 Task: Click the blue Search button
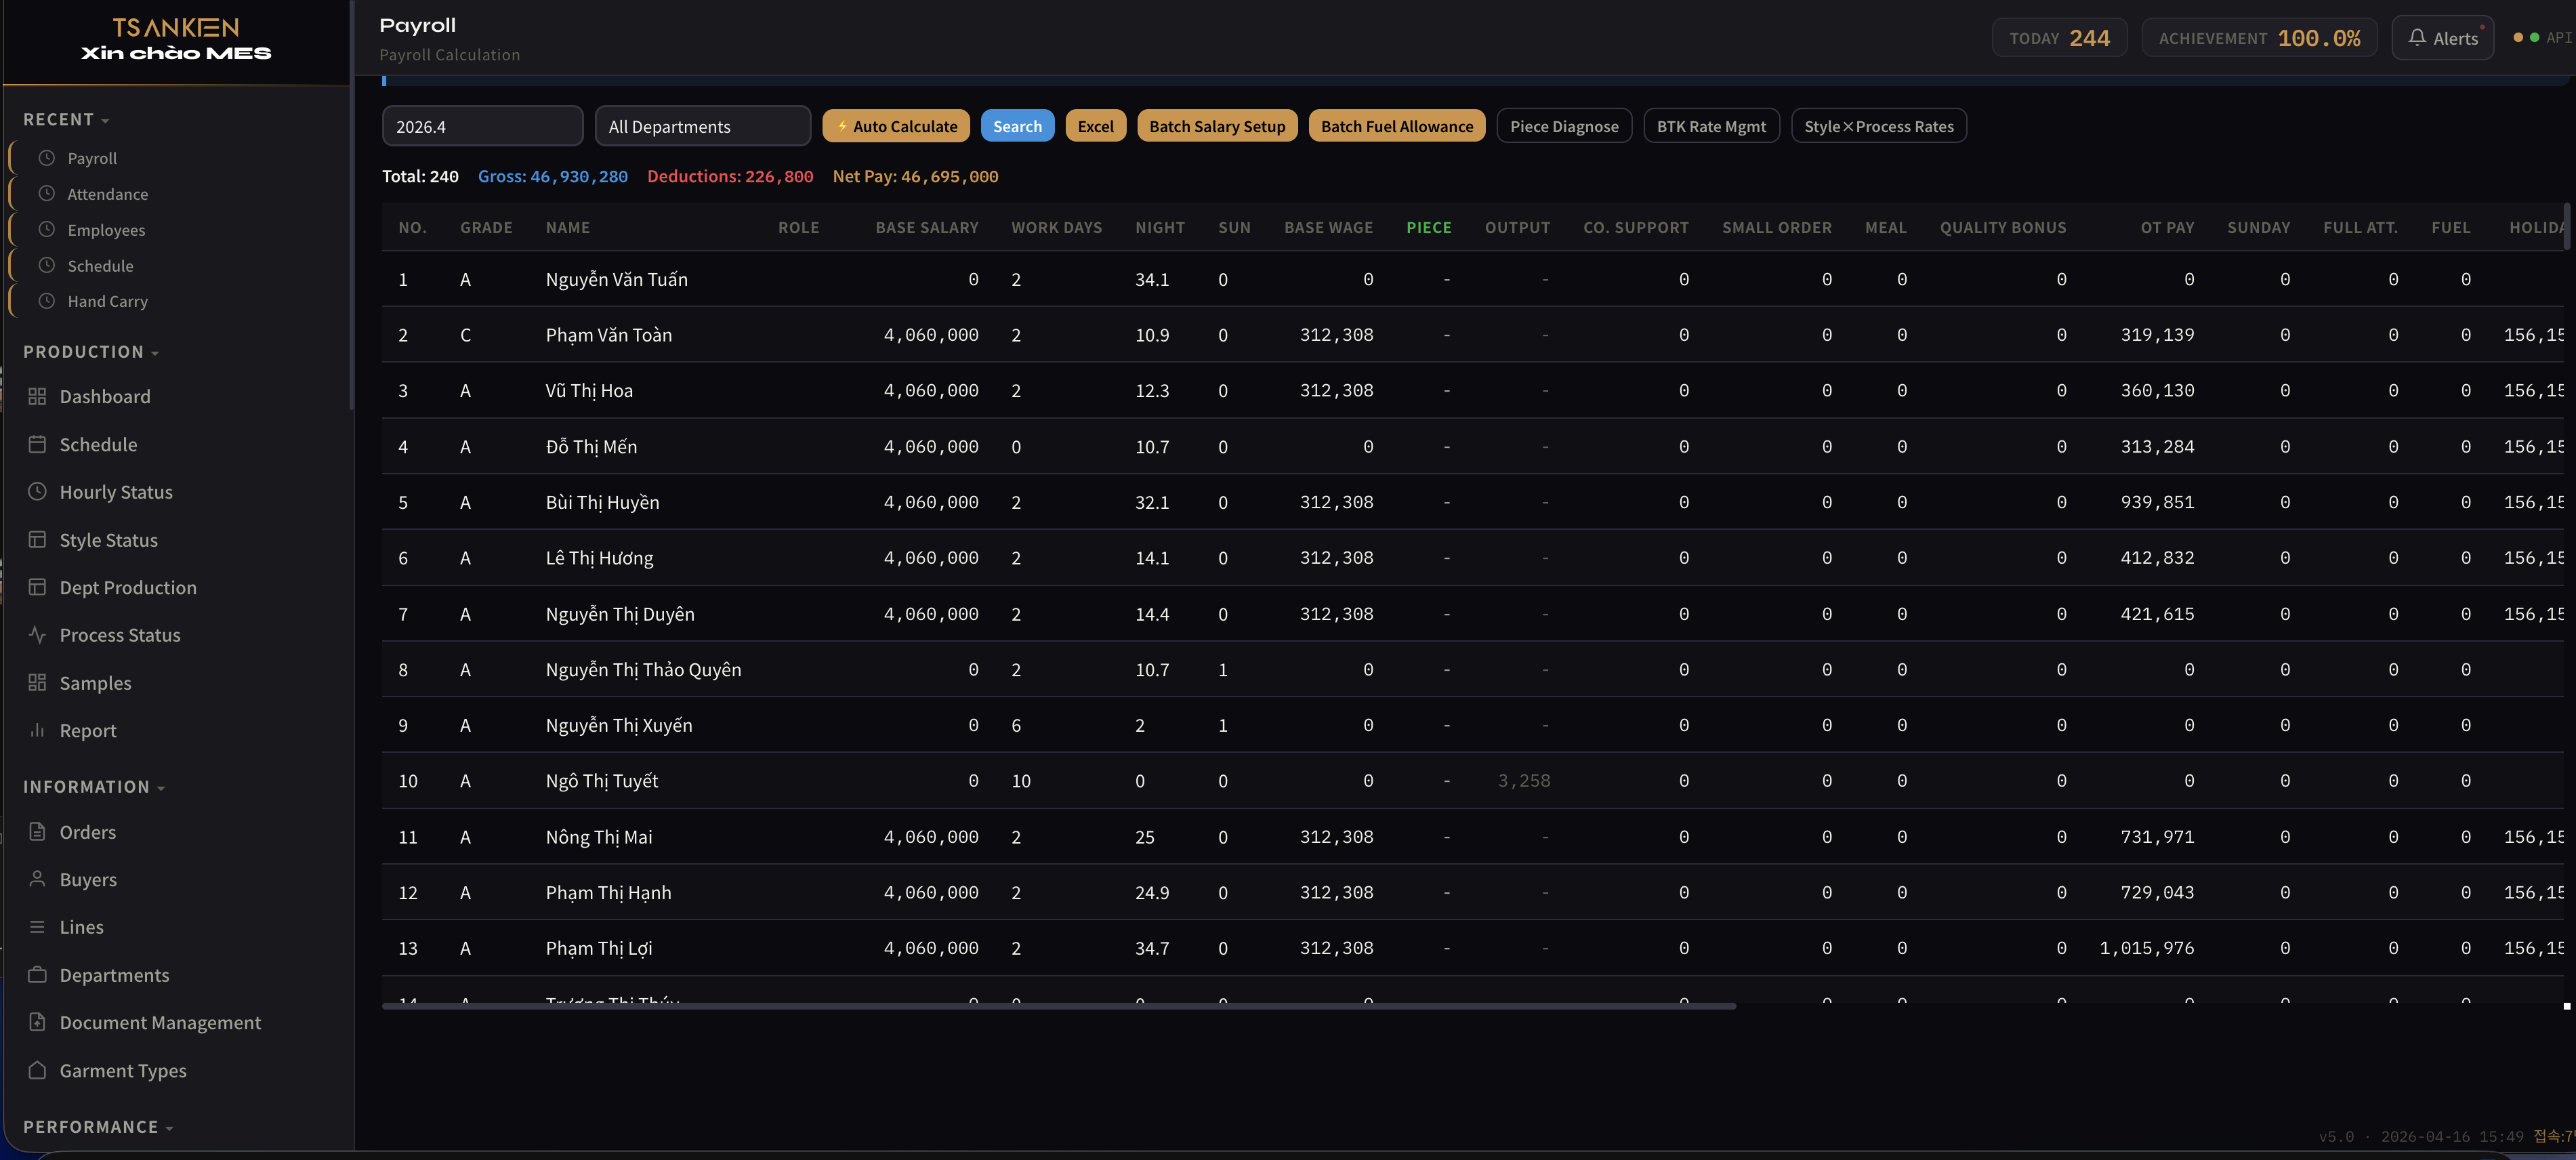1017,126
